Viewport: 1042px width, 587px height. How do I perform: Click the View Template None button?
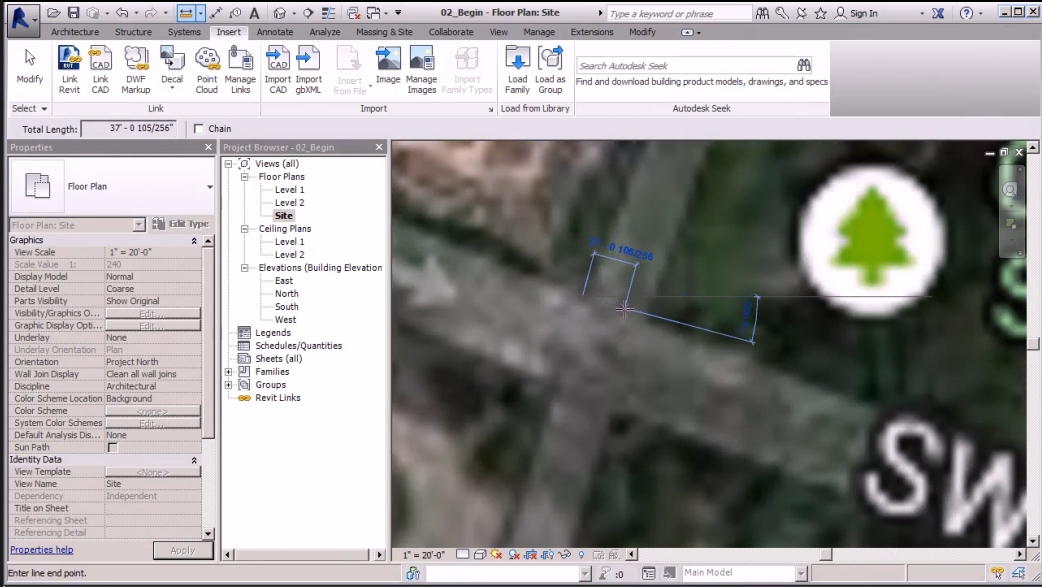pyautogui.click(x=153, y=472)
